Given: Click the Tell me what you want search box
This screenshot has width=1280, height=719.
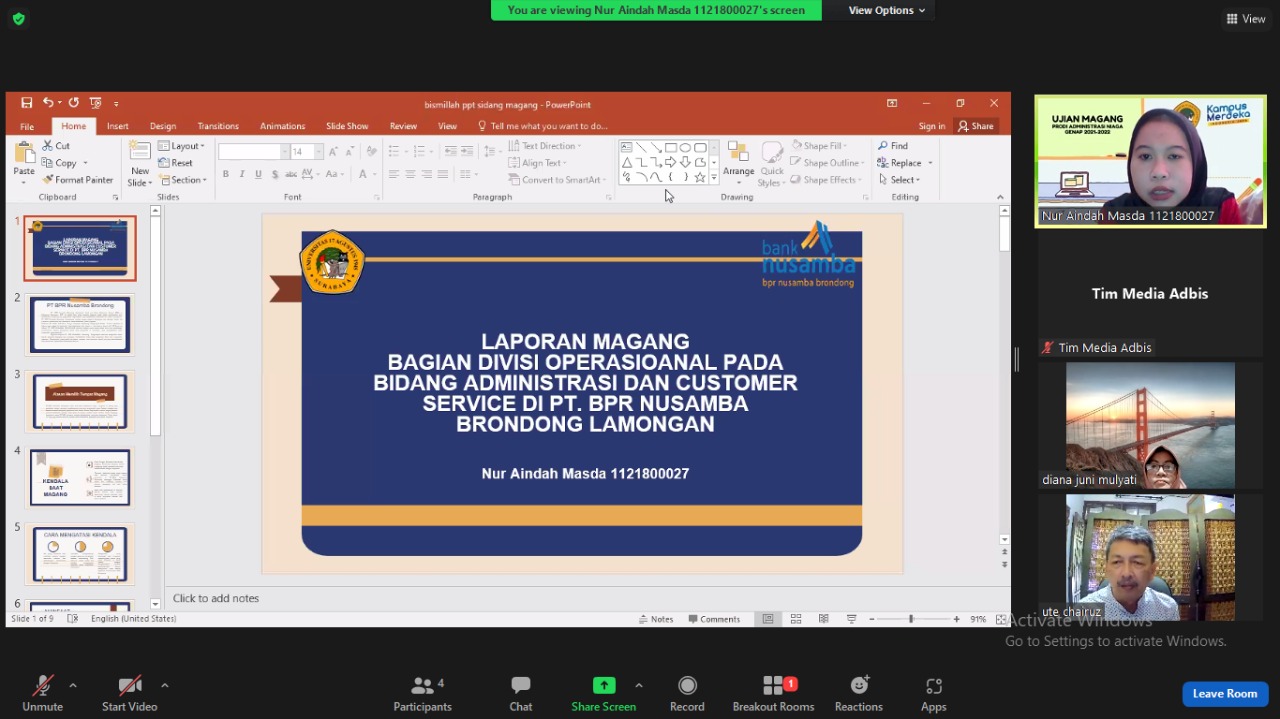Looking at the screenshot, I should click(x=543, y=126).
